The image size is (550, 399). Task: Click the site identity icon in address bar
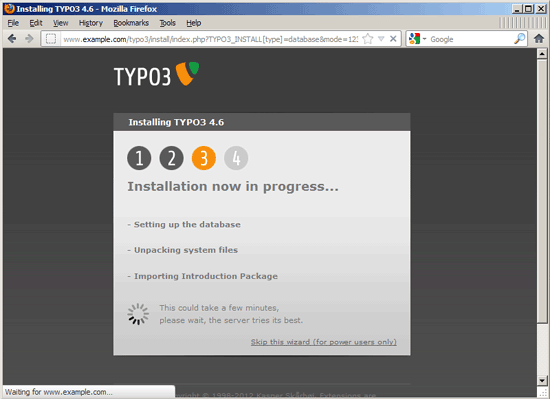[x=51, y=39]
